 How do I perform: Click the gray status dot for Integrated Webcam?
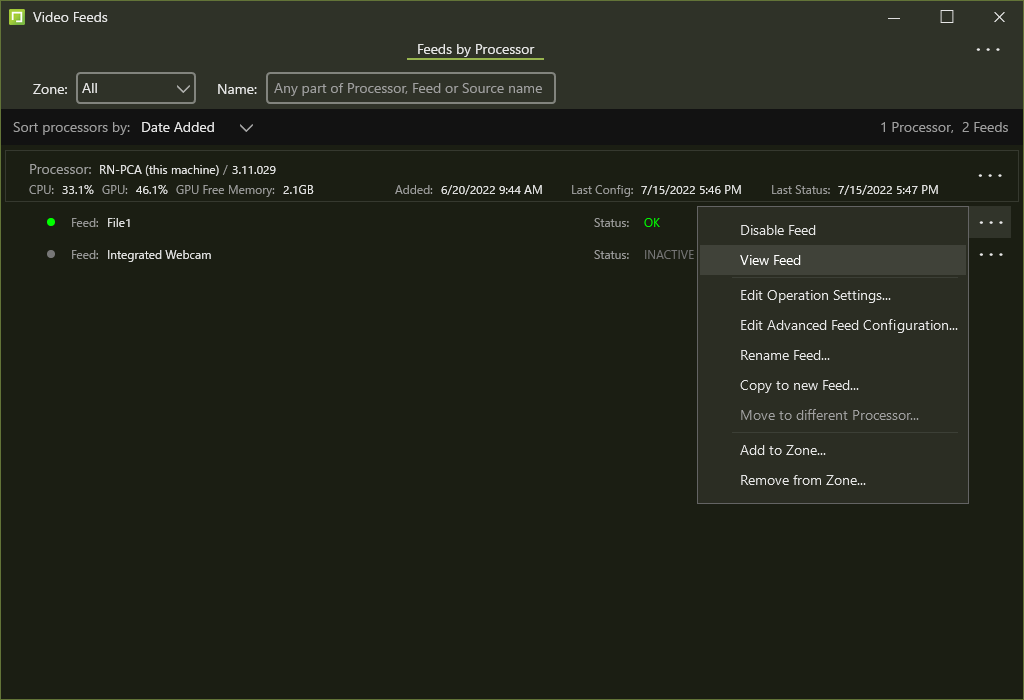point(51,254)
